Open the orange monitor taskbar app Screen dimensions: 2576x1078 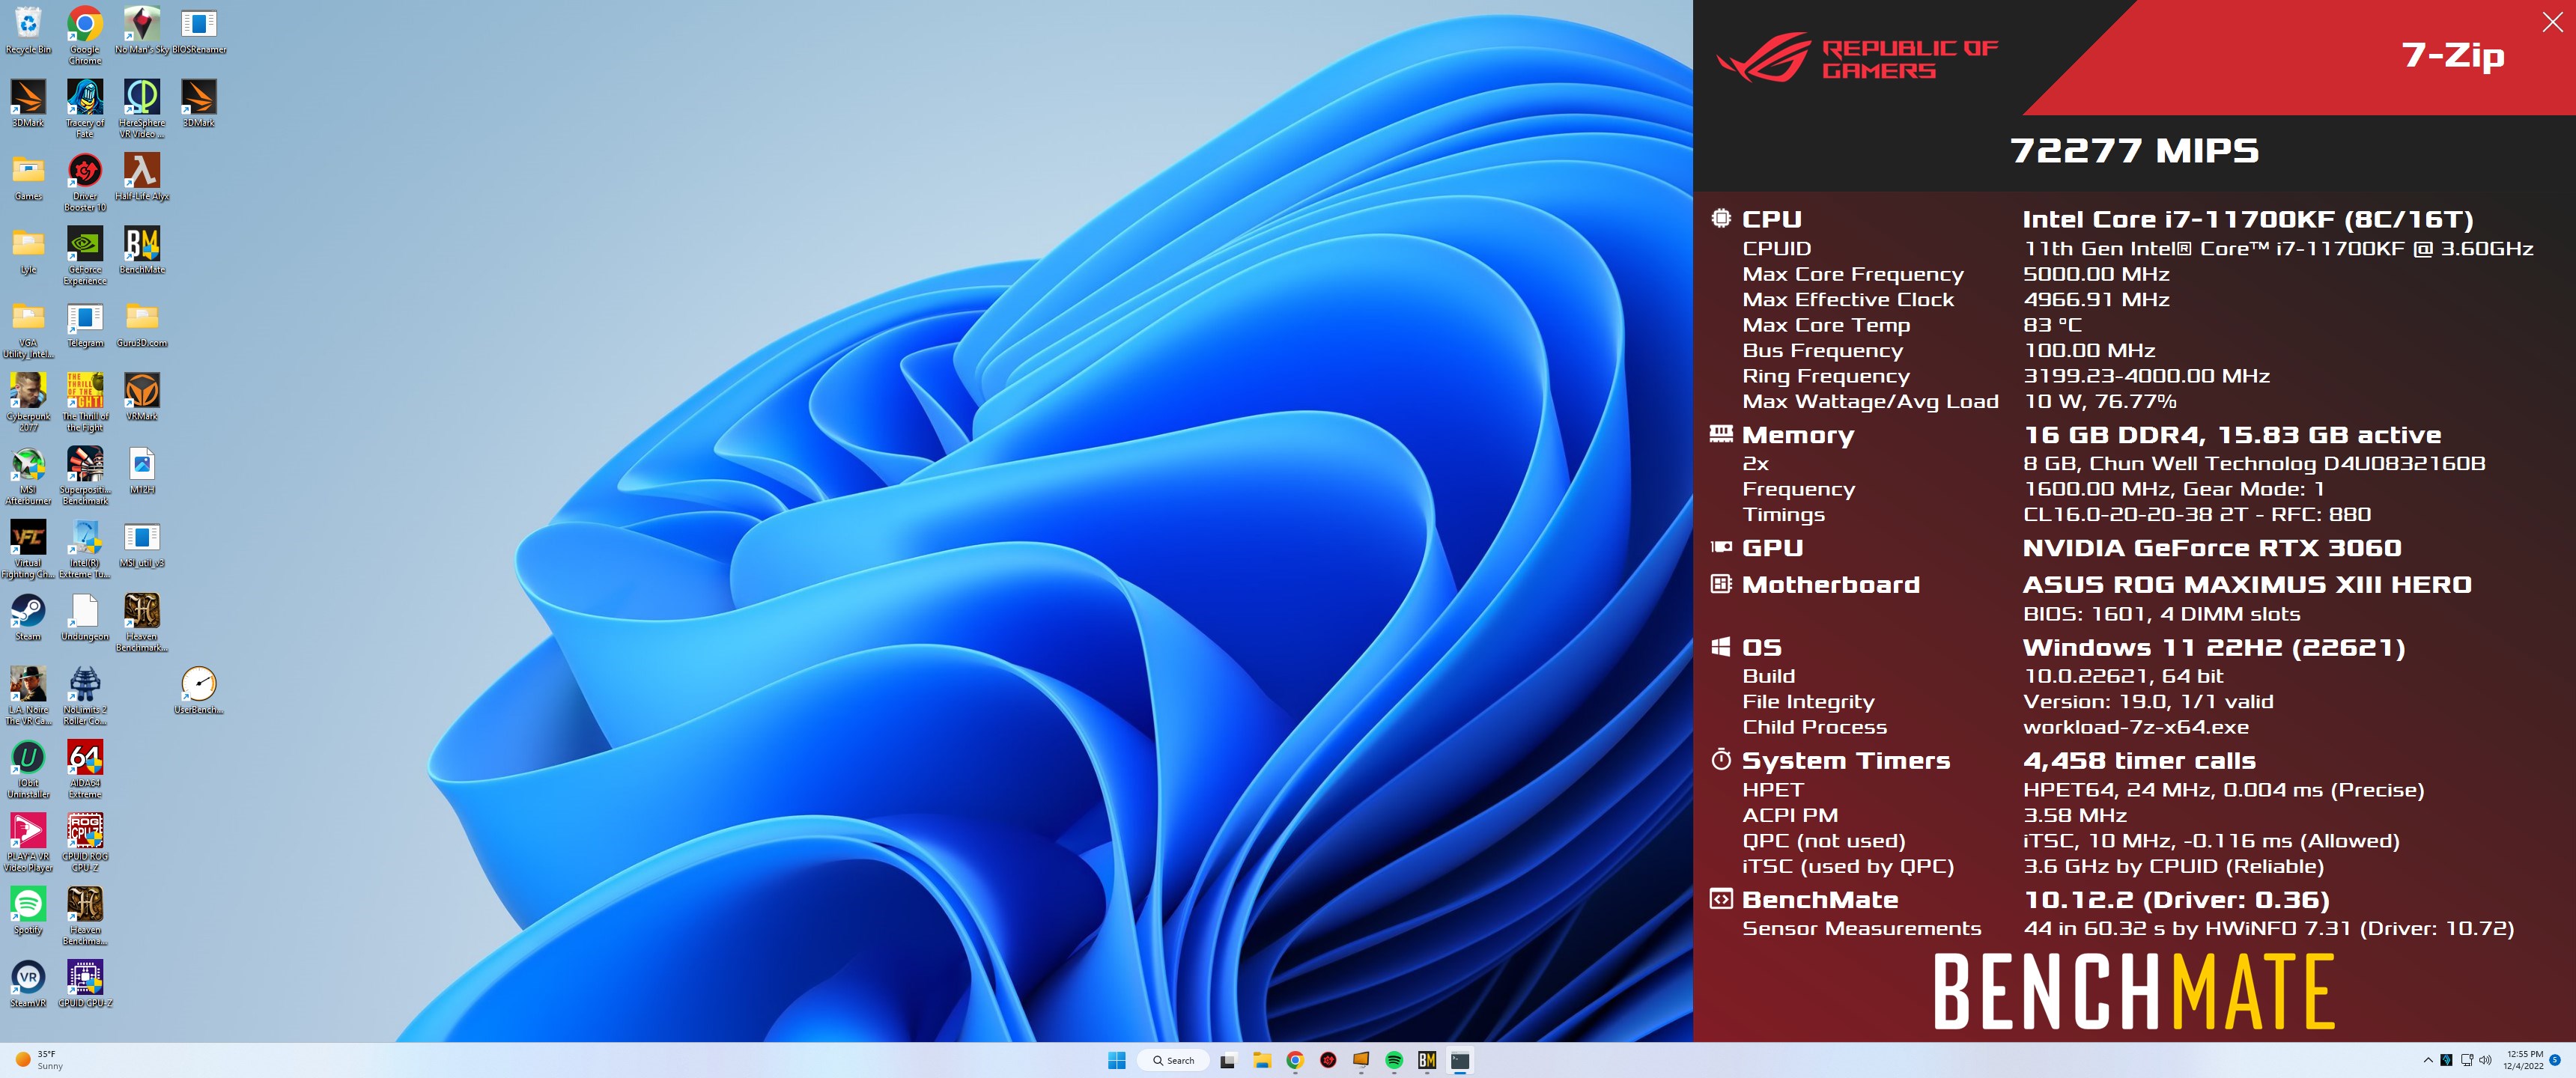pos(1361,1060)
